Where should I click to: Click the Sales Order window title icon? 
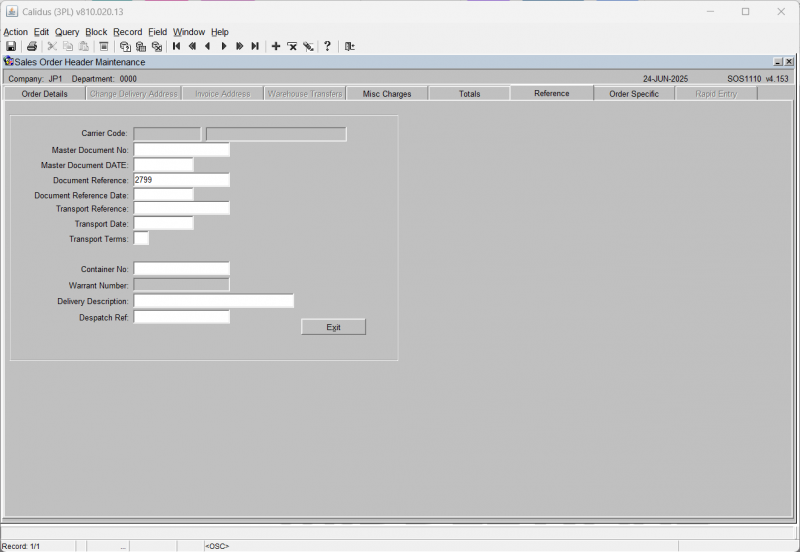click(8, 62)
